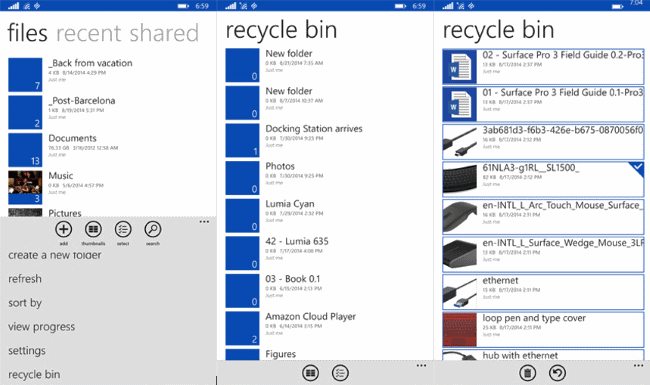Tap the restore icon in right recycle bin
Screen dimensions: 650x385
tap(558, 373)
